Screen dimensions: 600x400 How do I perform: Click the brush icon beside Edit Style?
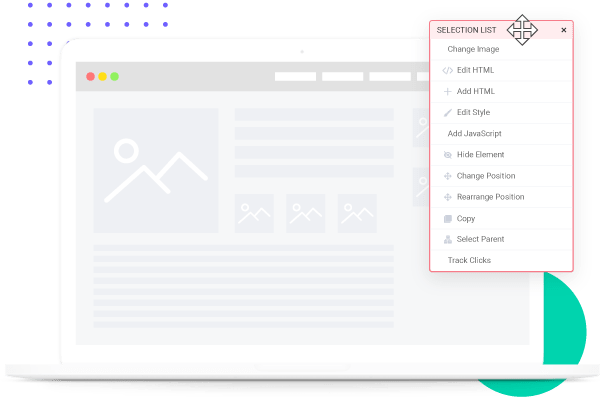447,113
